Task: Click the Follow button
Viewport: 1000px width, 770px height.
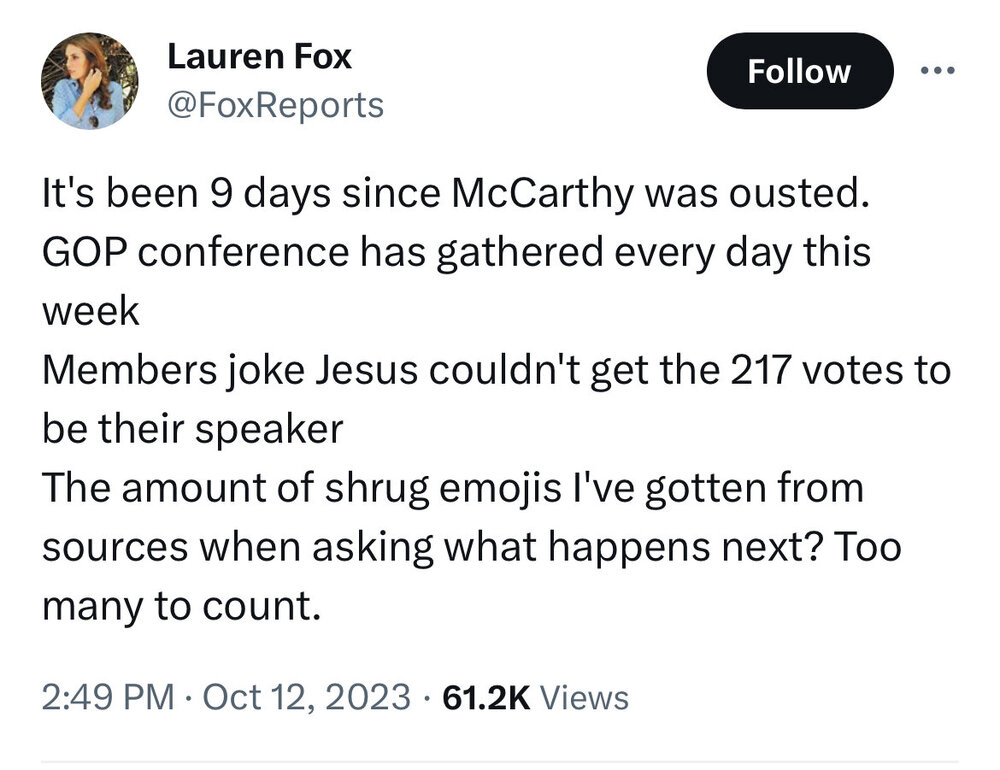Action: 799,71
